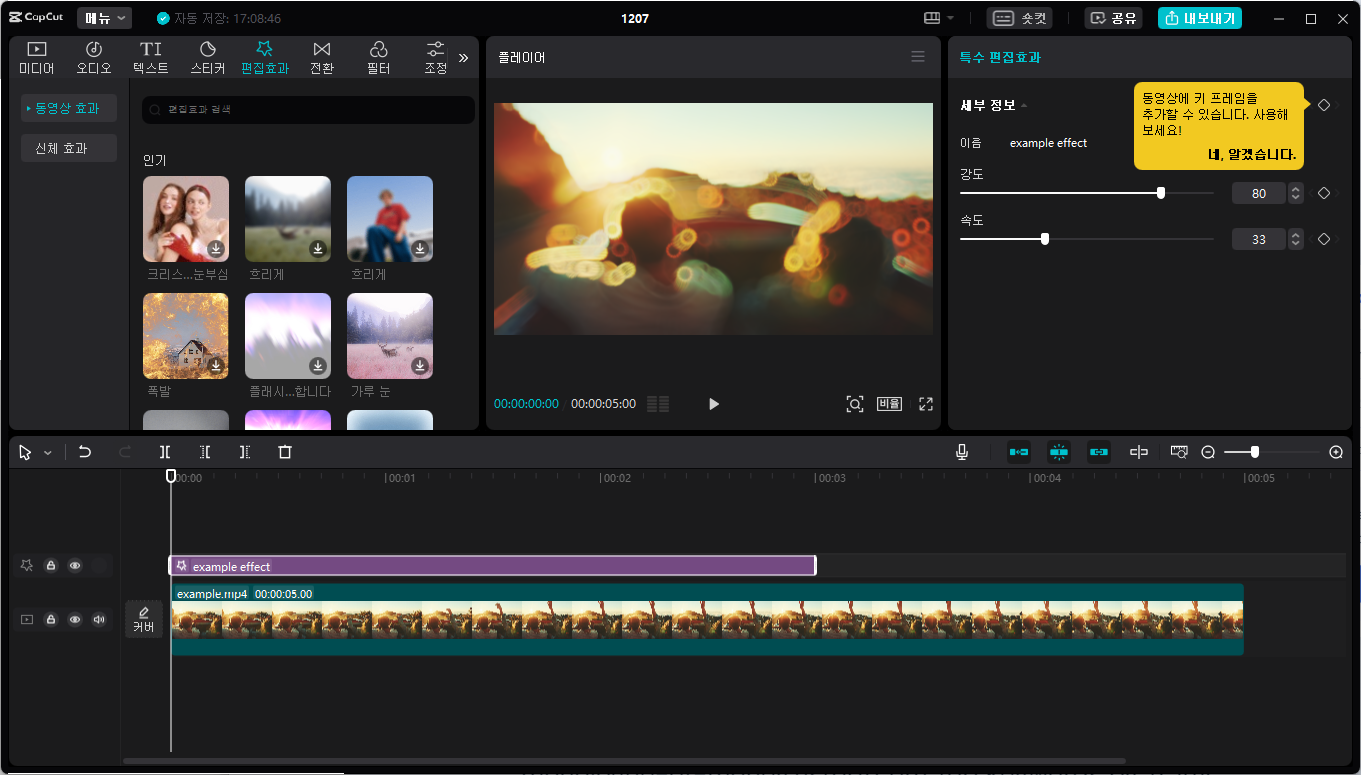Image resolution: width=1361 pixels, height=775 pixels.
Task: Click the 커버 cover button
Action: tap(144, 620)
